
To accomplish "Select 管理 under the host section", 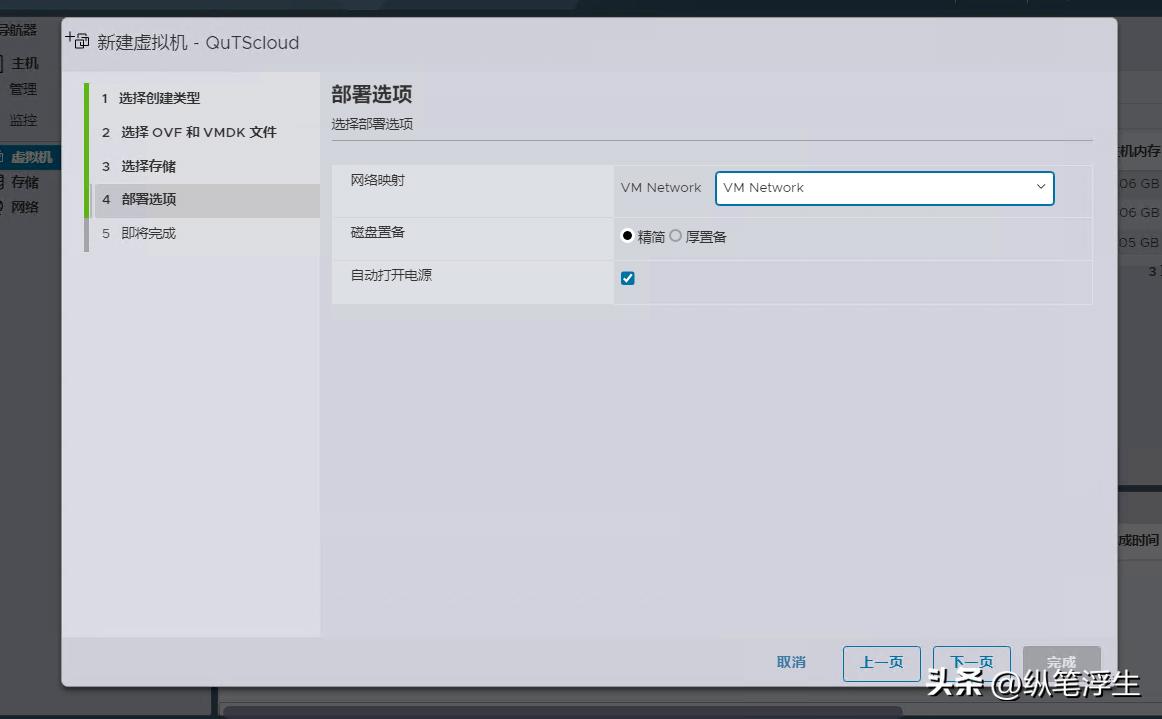I will [x=22, y=89].
